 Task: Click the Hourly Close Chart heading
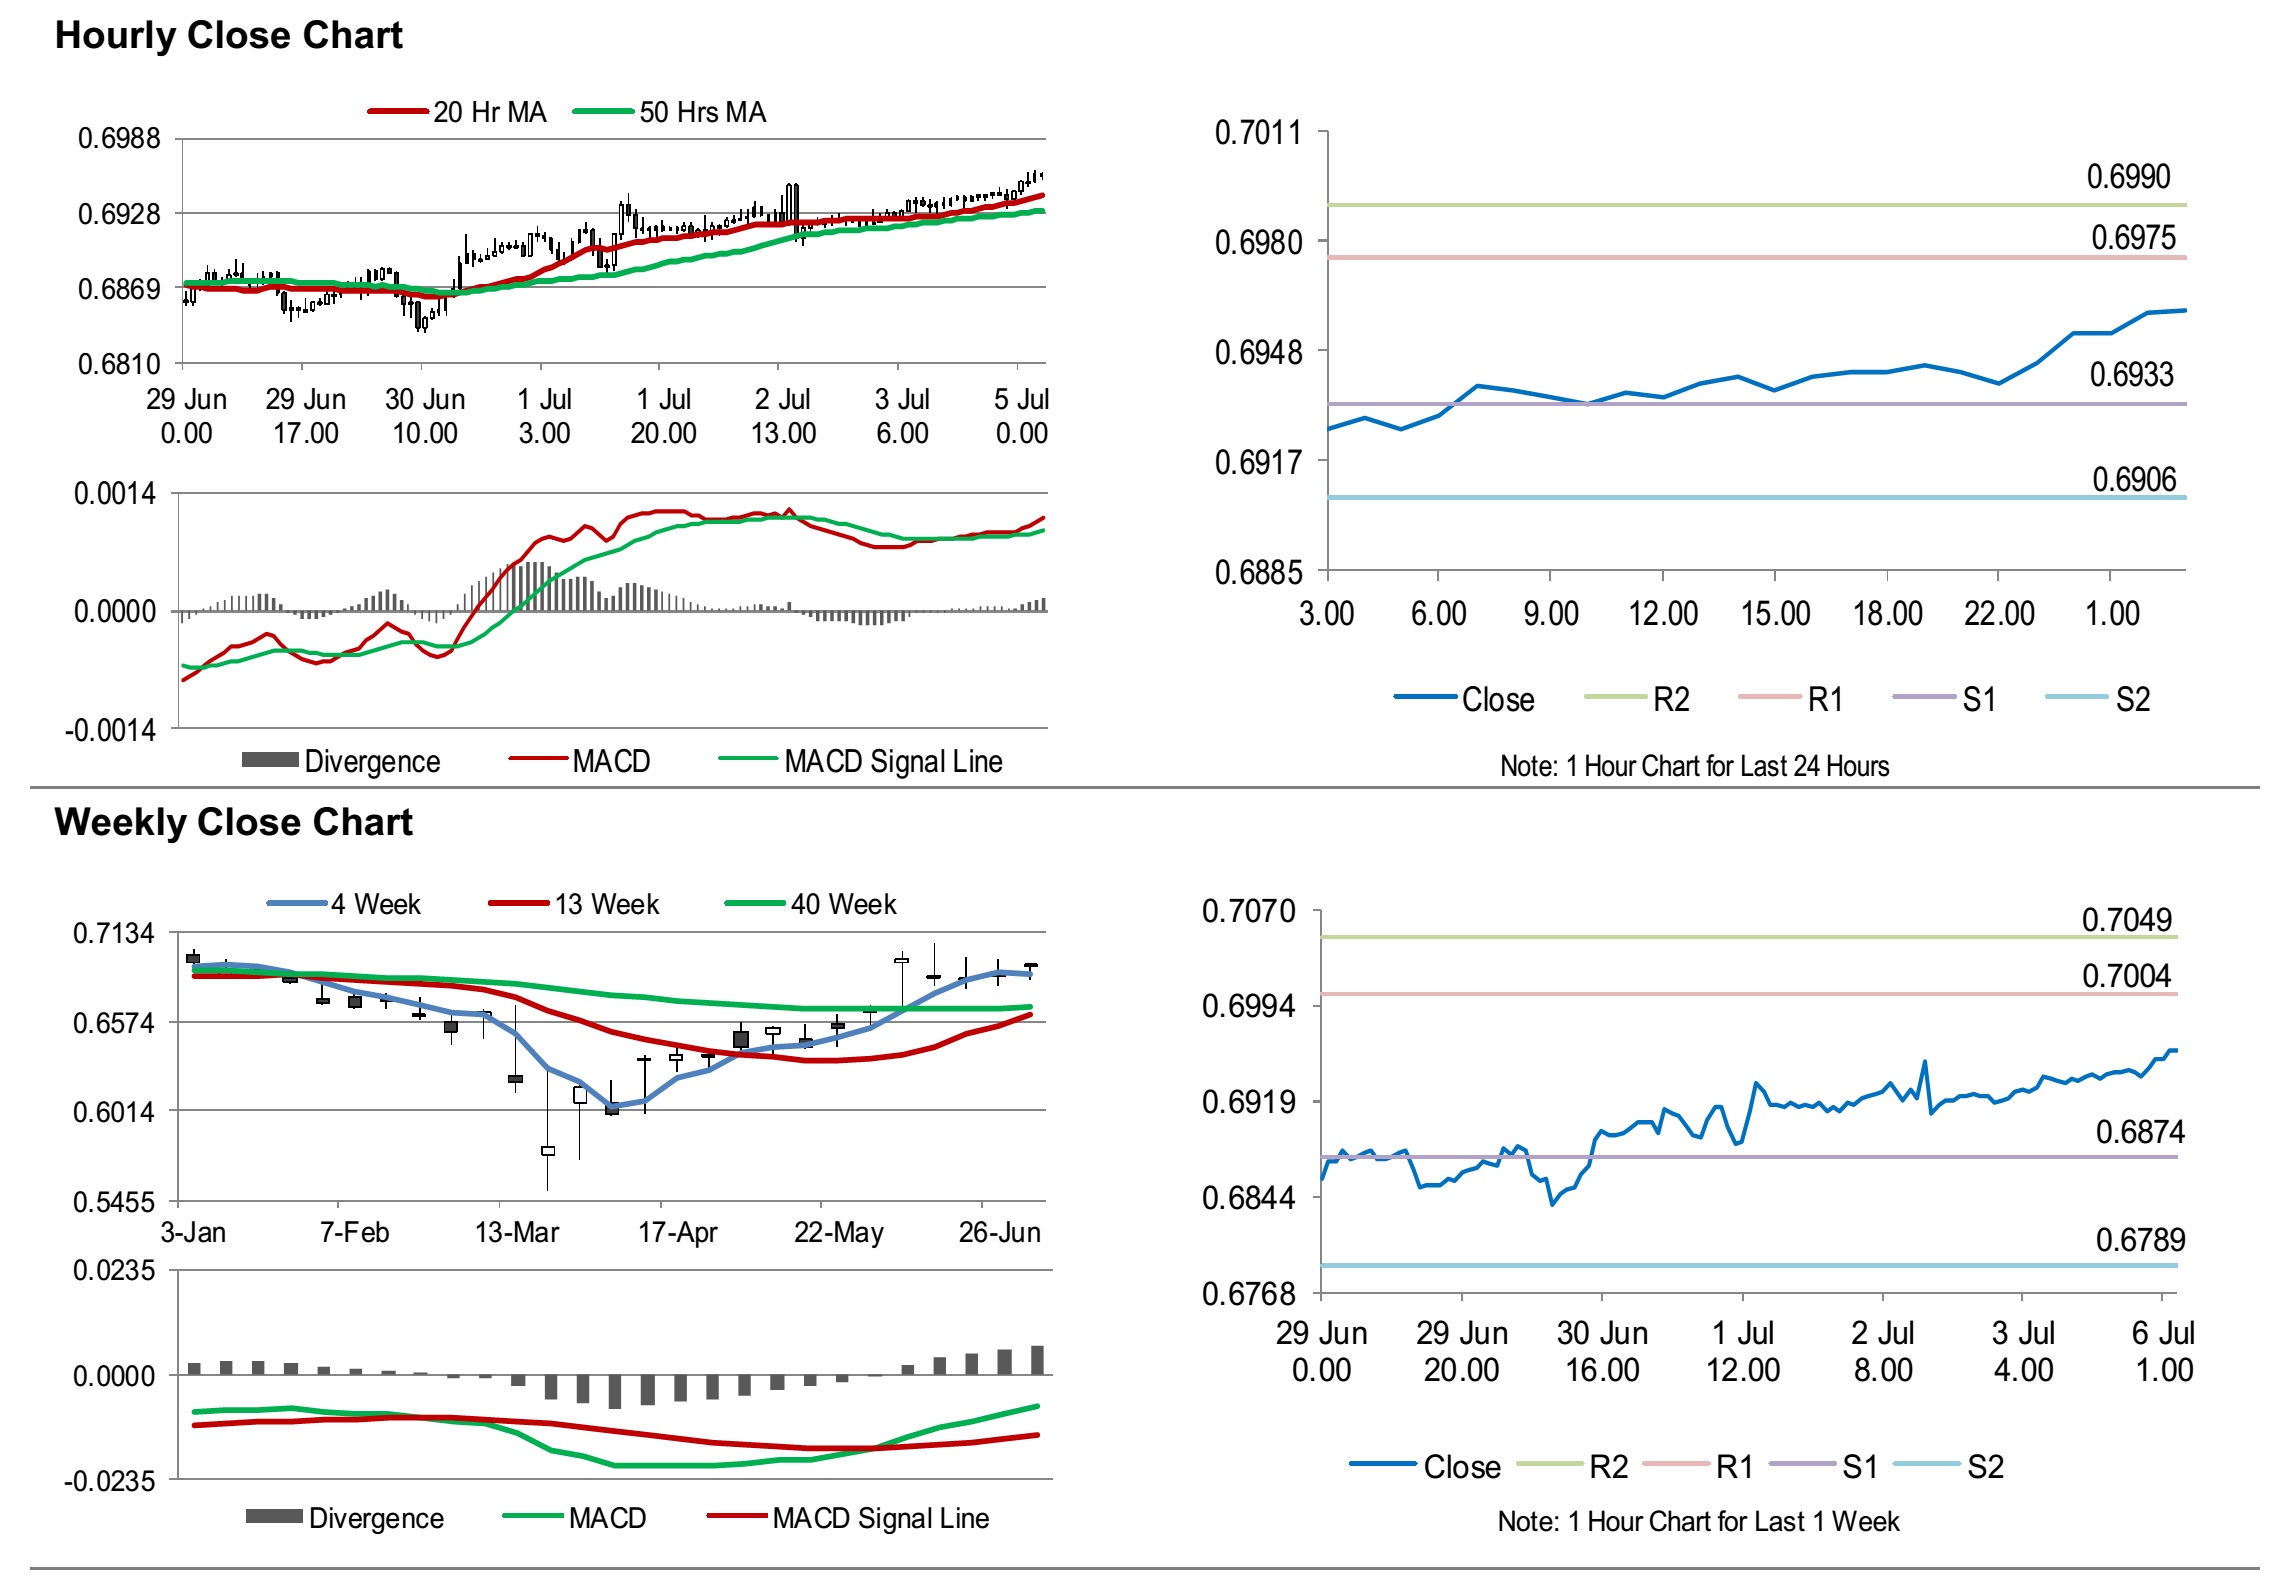(x=229, y=35)
